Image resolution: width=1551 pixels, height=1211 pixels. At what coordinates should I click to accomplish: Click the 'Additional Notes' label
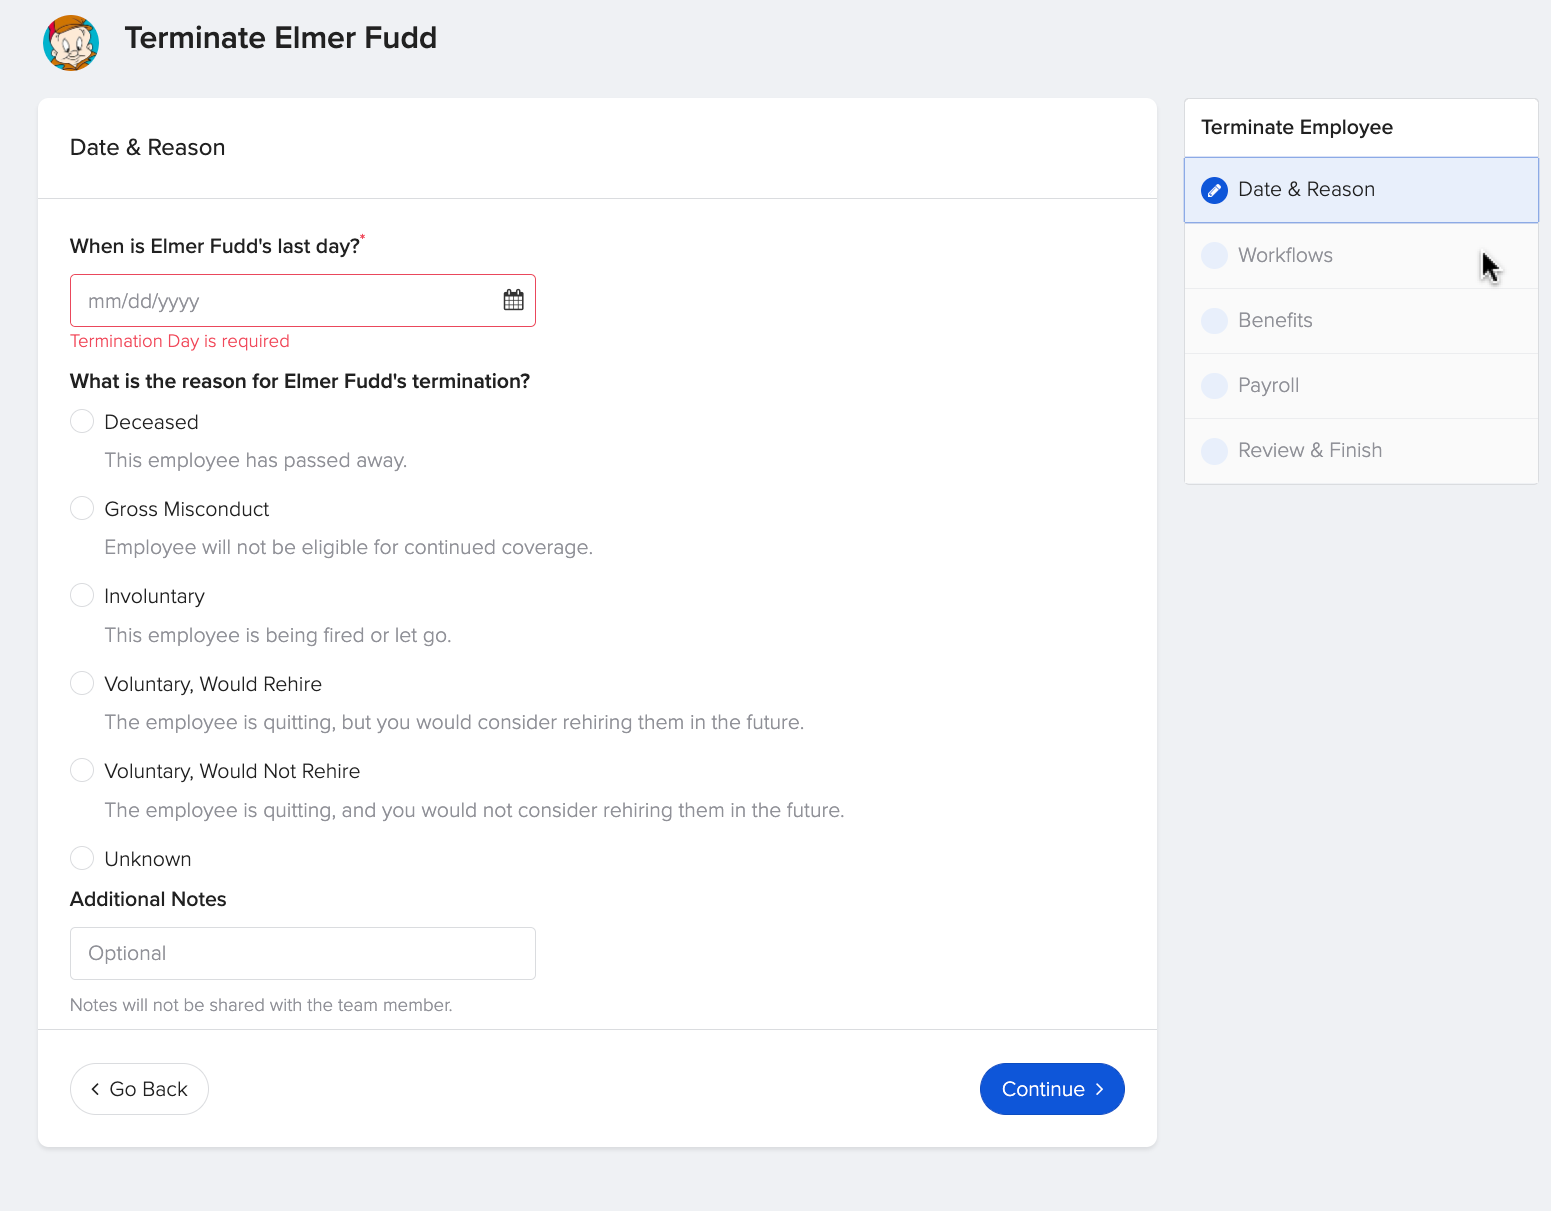(x=148, y=899)
